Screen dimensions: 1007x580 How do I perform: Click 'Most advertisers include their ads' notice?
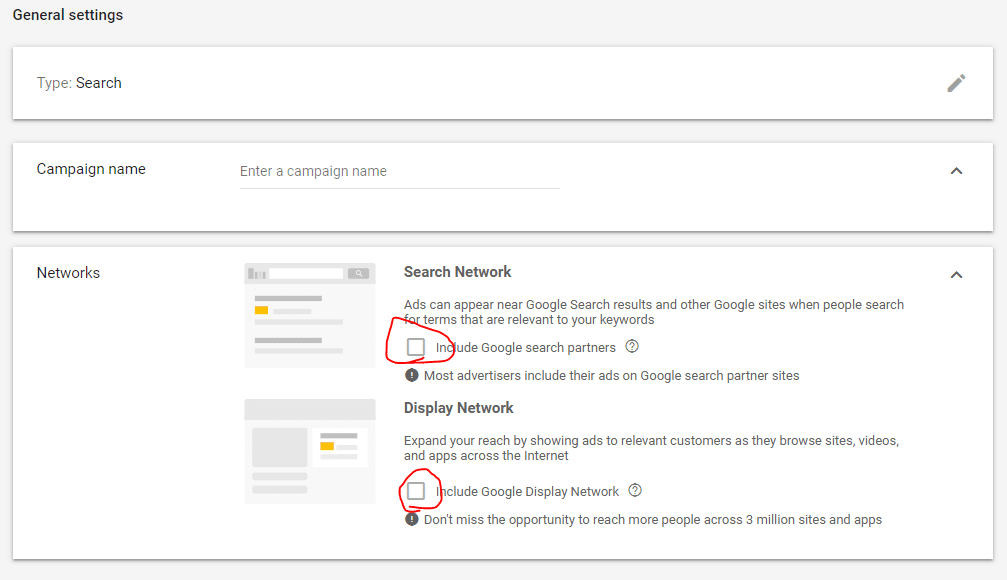611,376
